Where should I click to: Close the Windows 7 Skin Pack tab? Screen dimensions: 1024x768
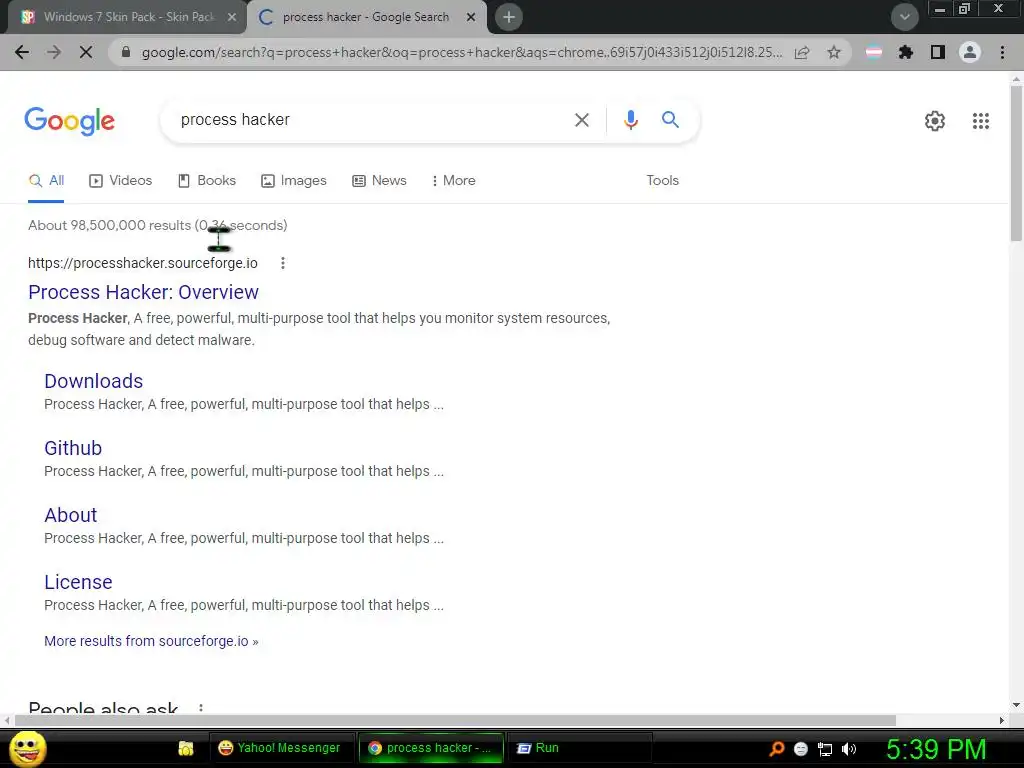point(232,17)
